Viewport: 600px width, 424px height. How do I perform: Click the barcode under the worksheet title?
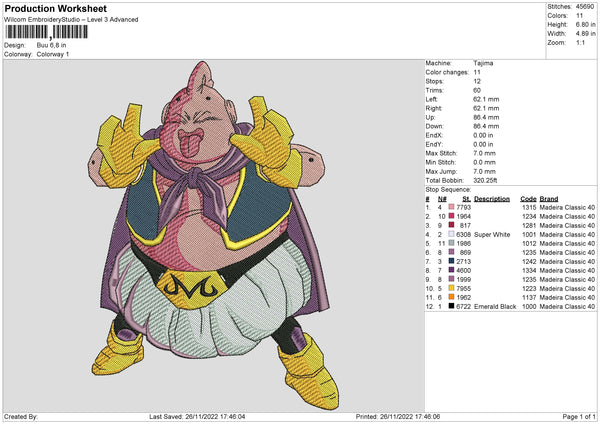[44, 33]
